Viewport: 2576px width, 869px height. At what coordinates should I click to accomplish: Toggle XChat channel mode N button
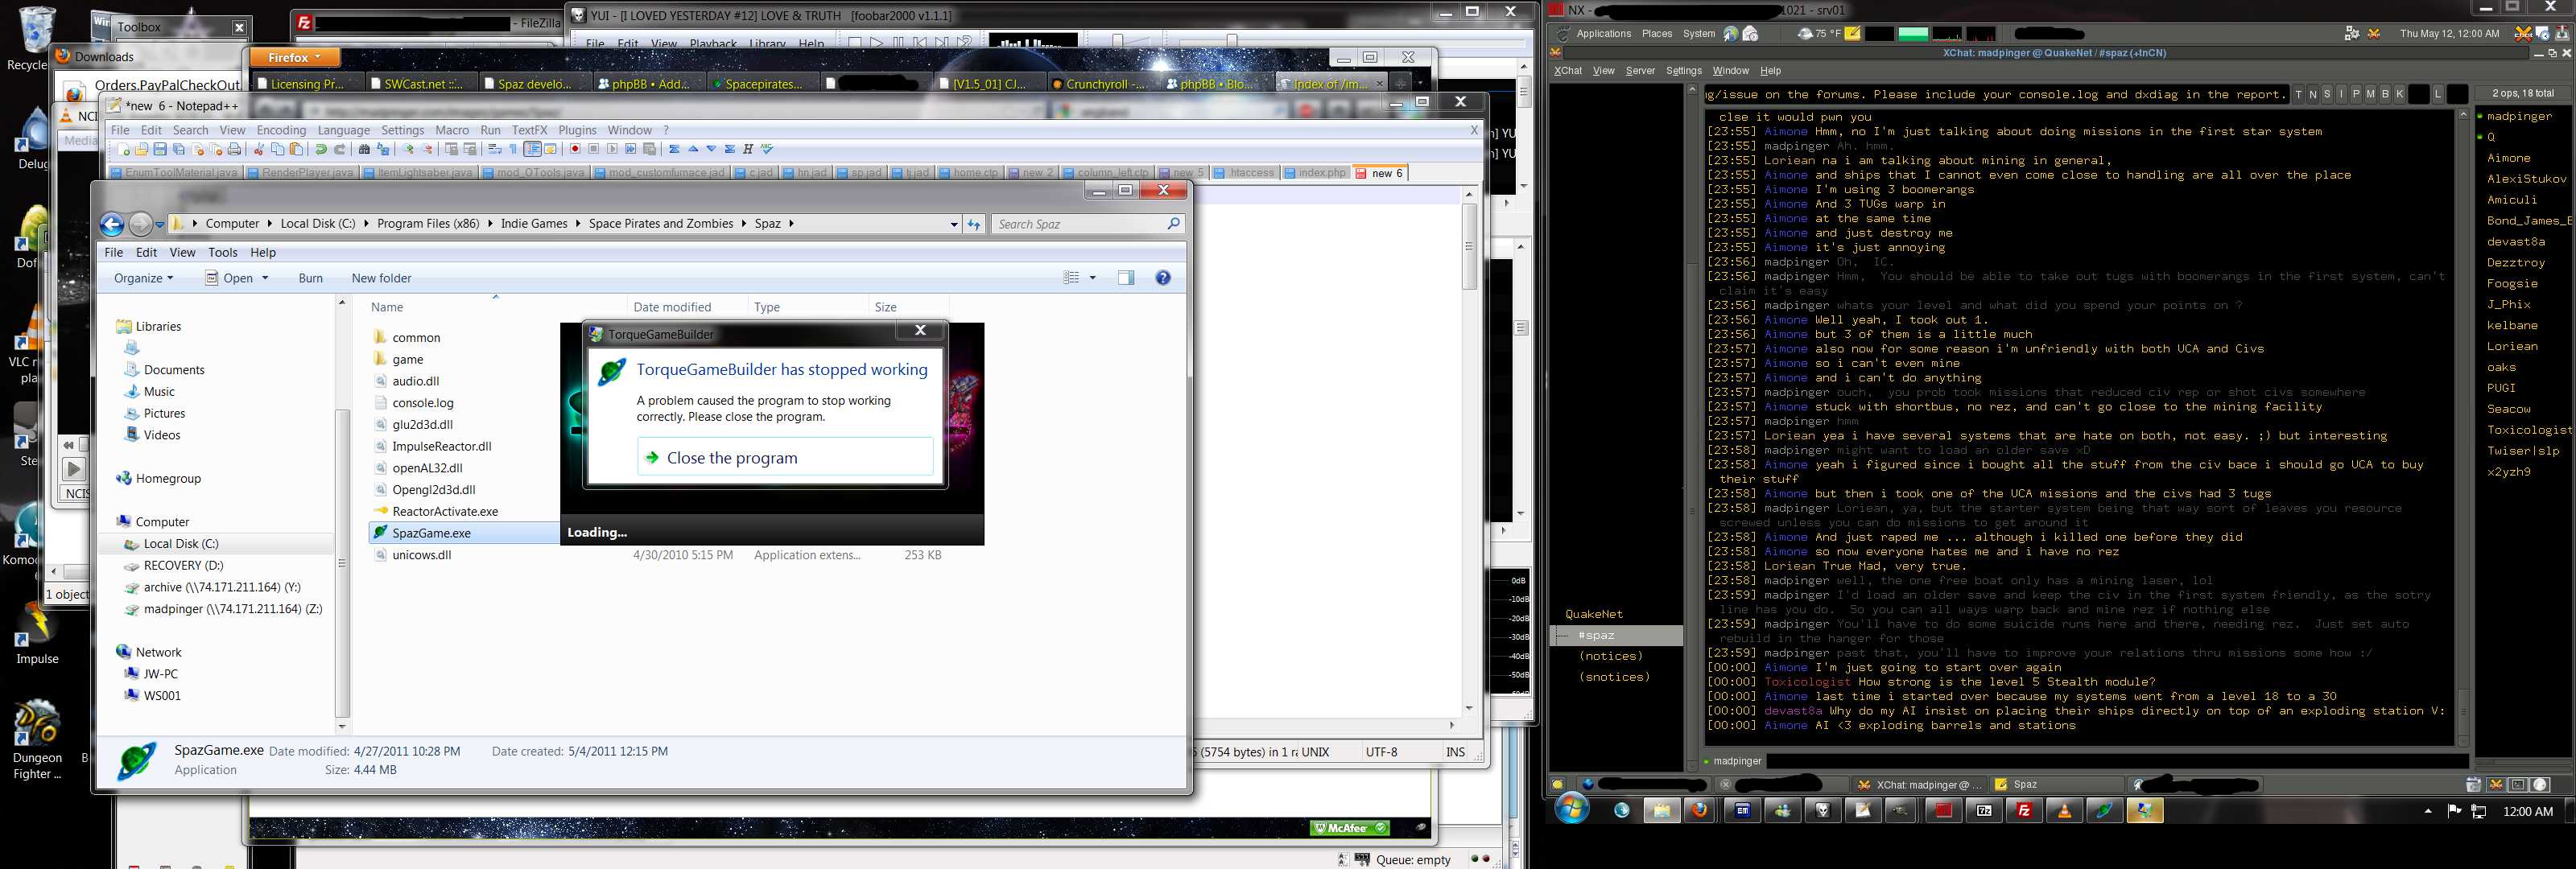tap(2313, 94)
